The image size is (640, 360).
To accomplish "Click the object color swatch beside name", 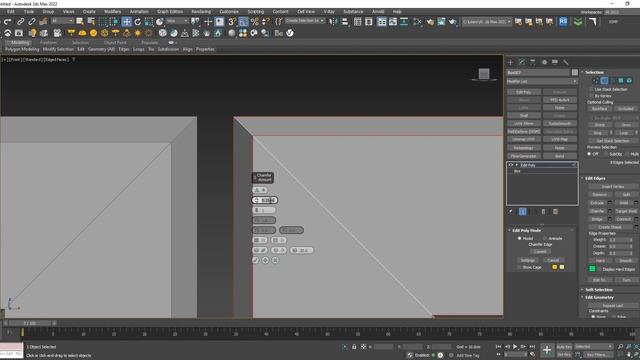I will [x=575, y=73].
